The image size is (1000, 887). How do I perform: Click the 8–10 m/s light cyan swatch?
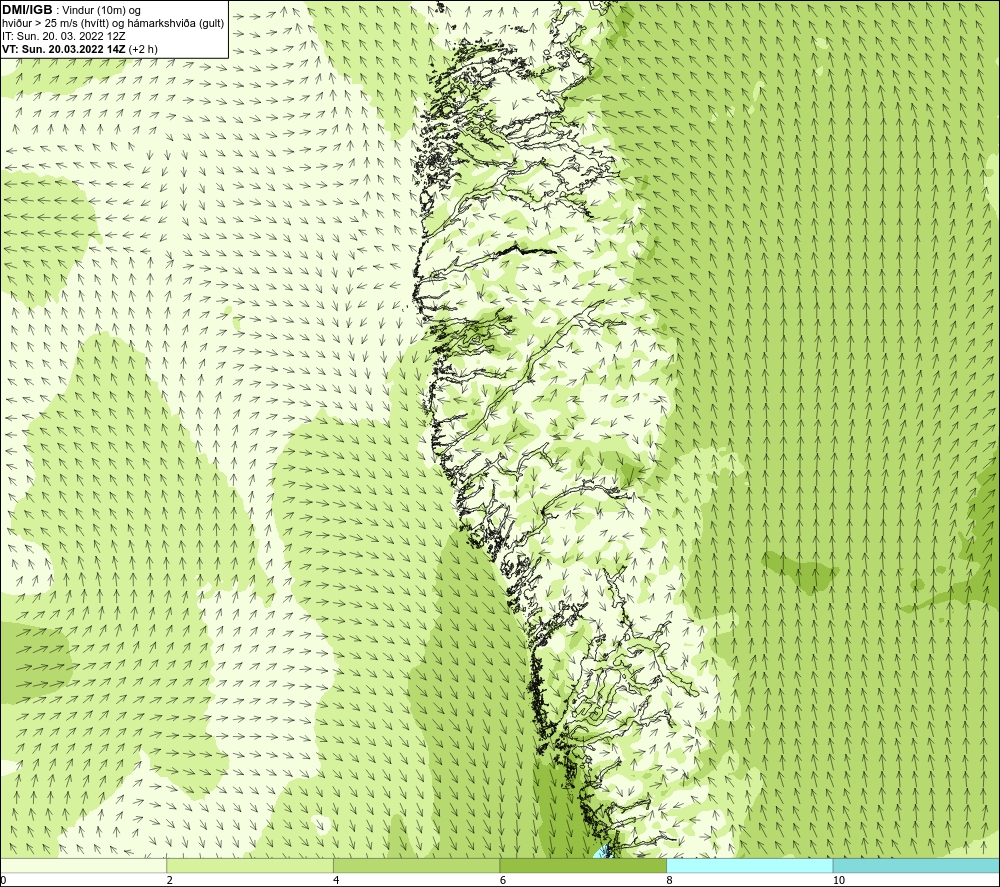[x=749, y=865]
